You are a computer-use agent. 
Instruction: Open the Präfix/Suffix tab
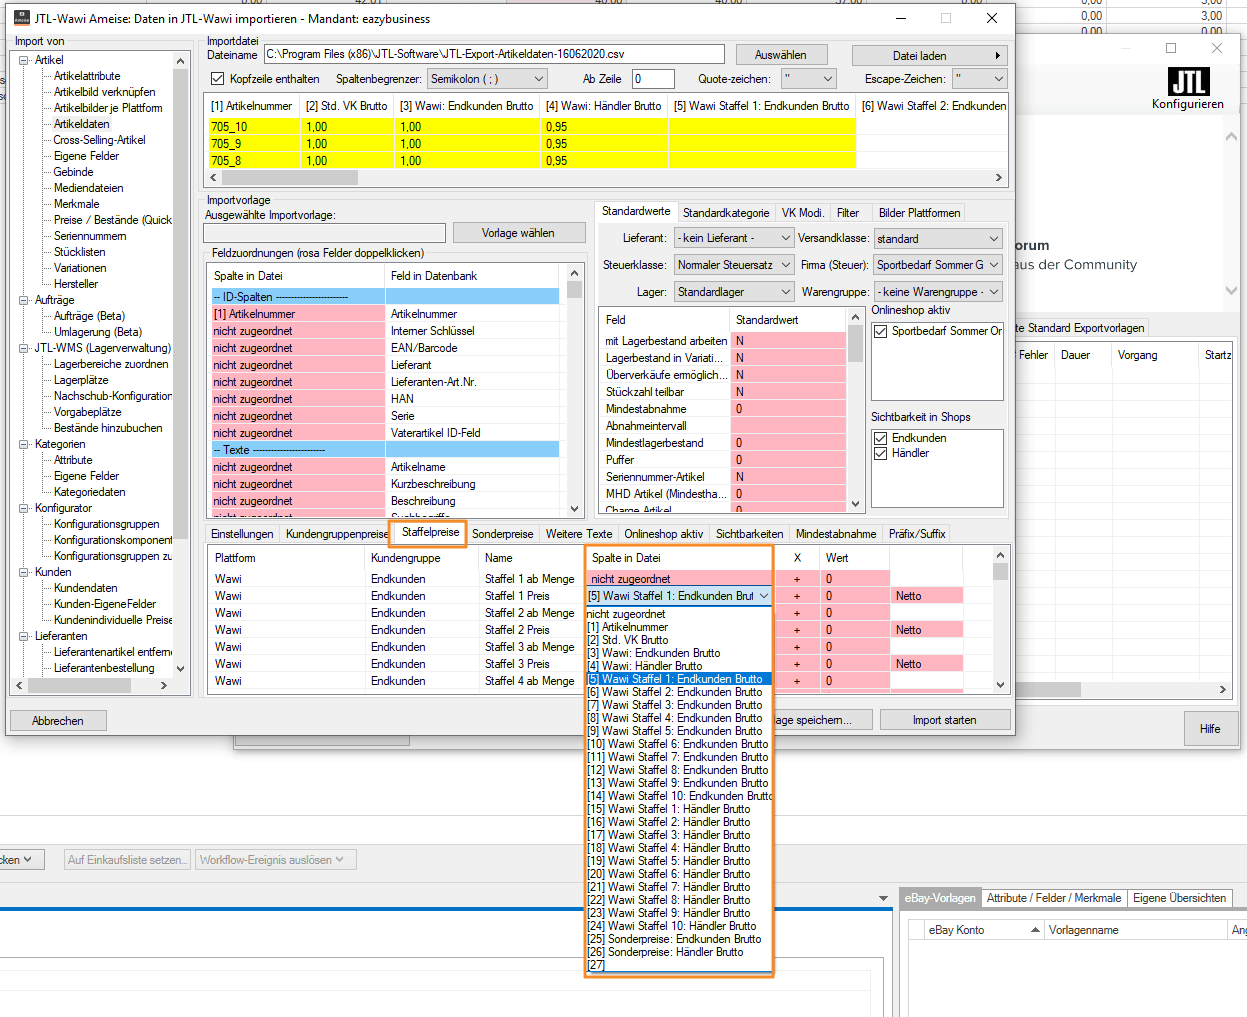pyautogui.click(x=917, y=534)
